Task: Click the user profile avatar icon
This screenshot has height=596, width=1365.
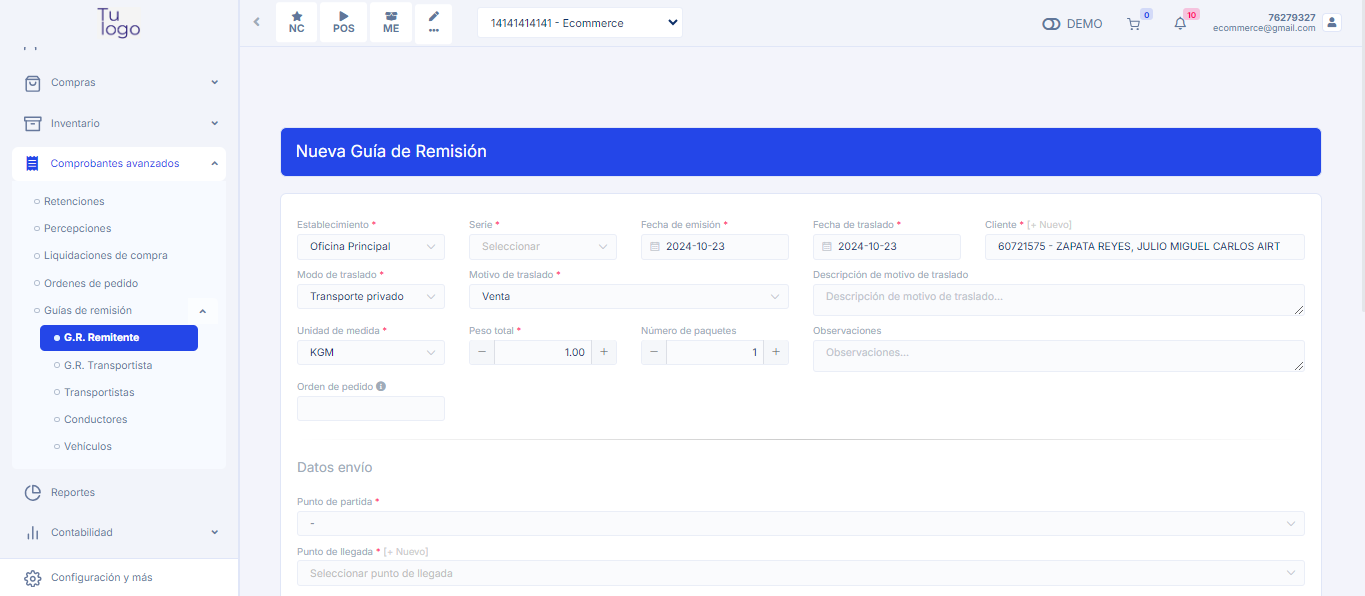Action: tap(1331, 22)
